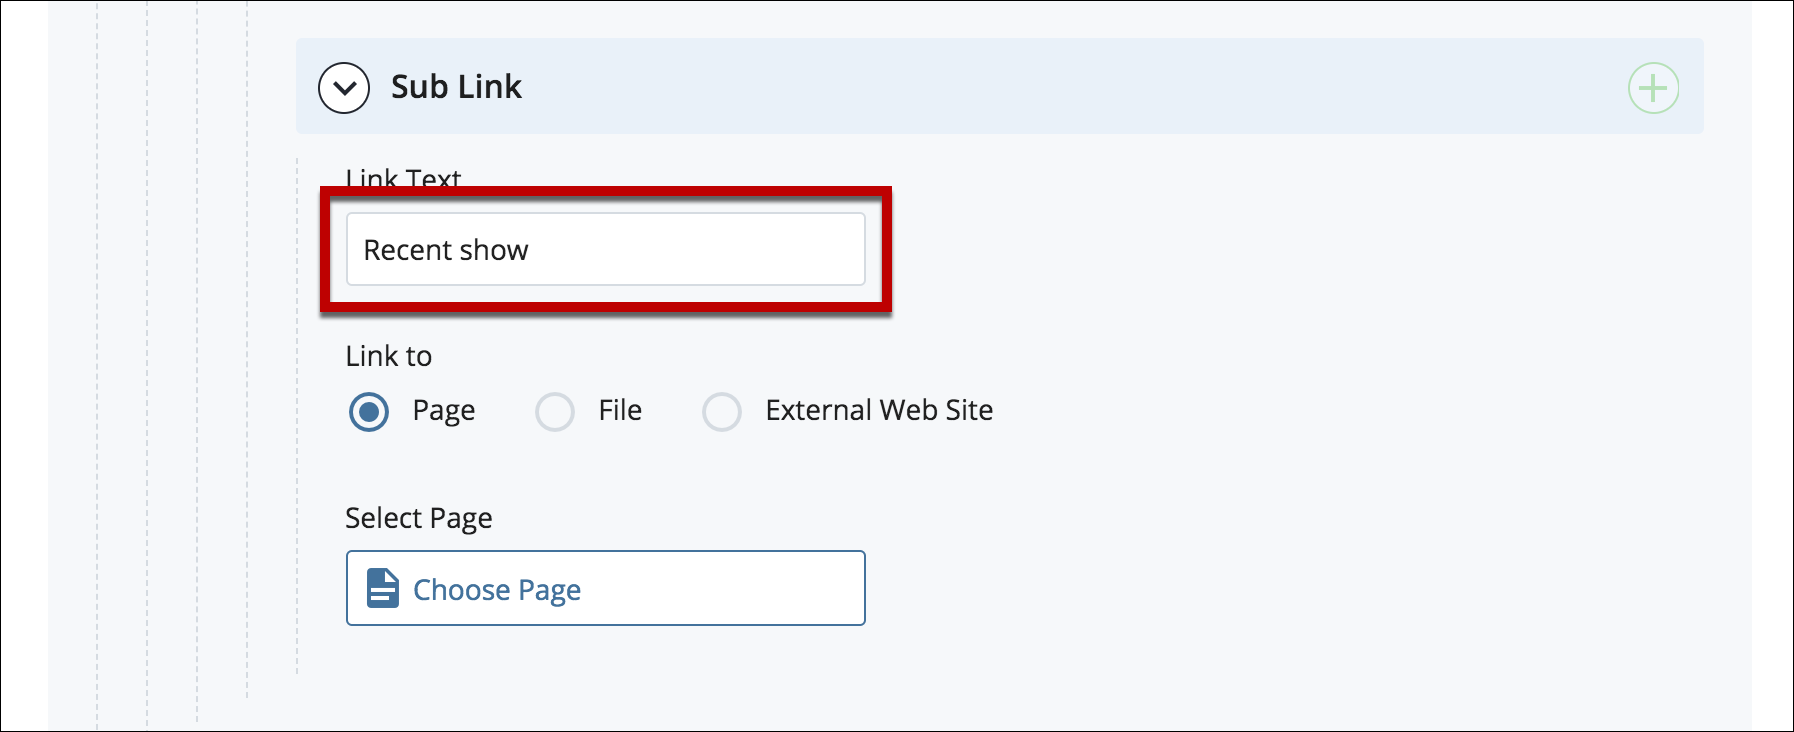This screenshot has width=1794, height=732.
Task: Click the empty right side of Choose Page box
Action: [760, 588]
